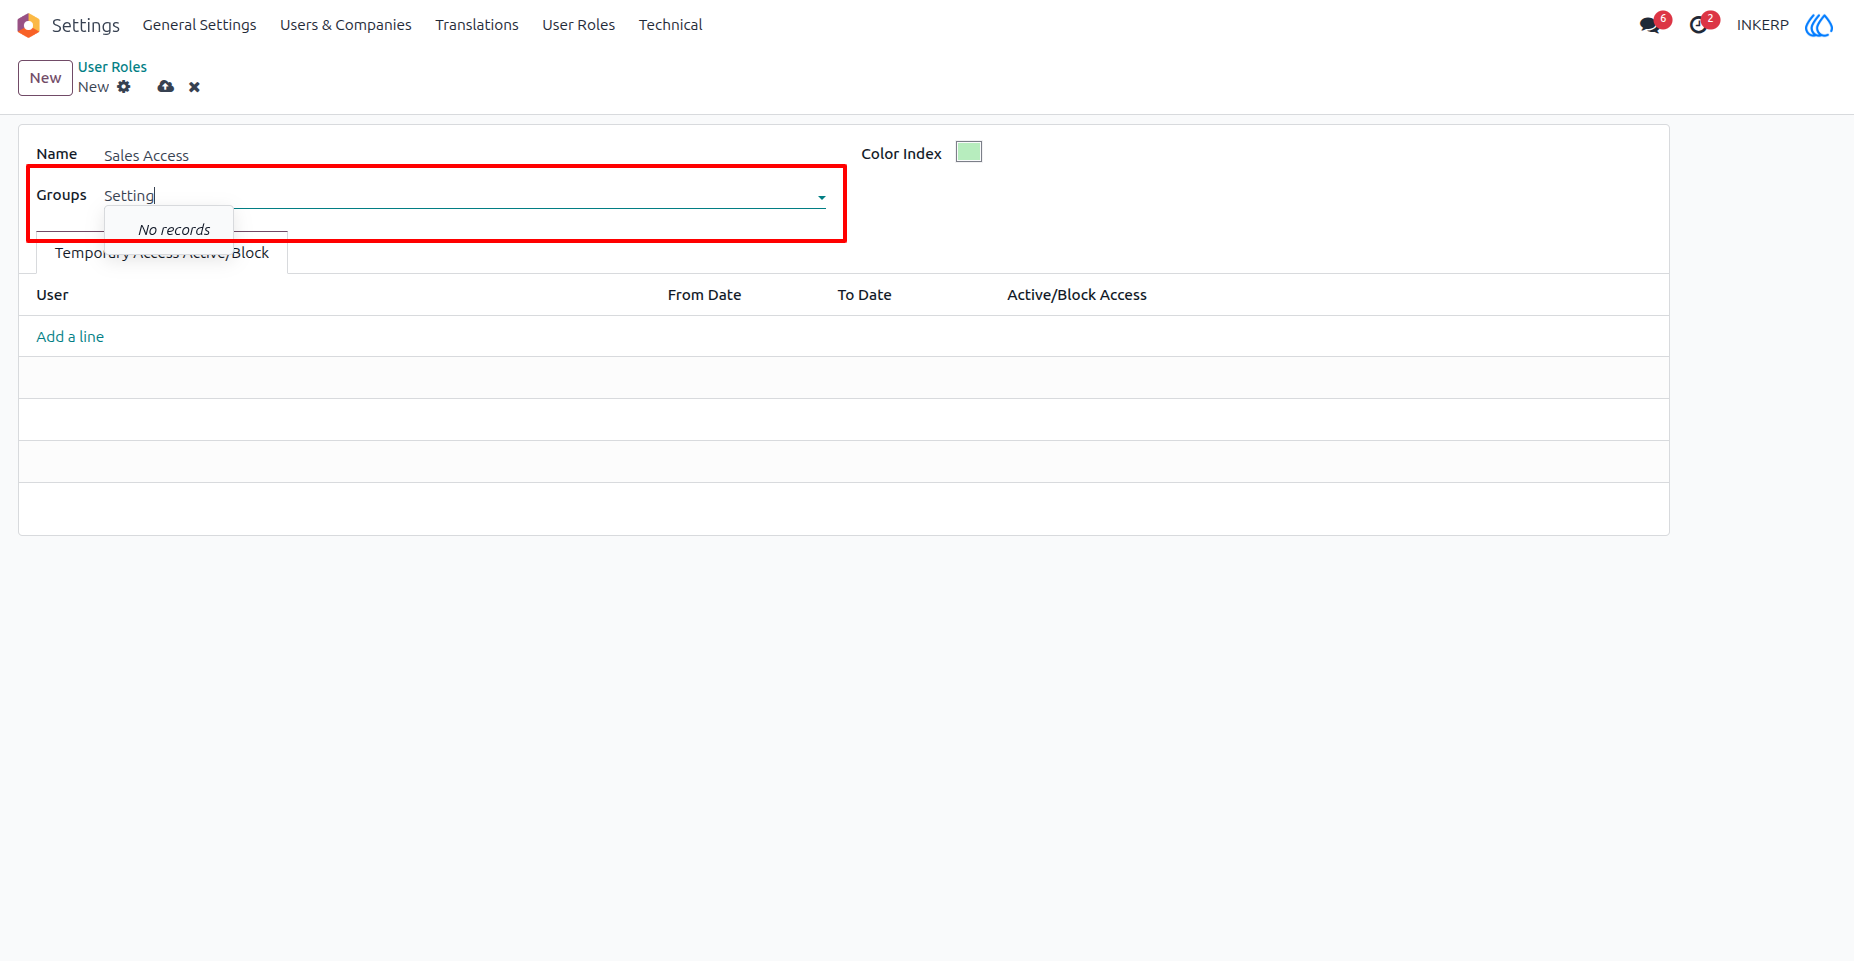
Task: Pick a color from the green Color Index swatch
Action: click(x=969, y=152)
